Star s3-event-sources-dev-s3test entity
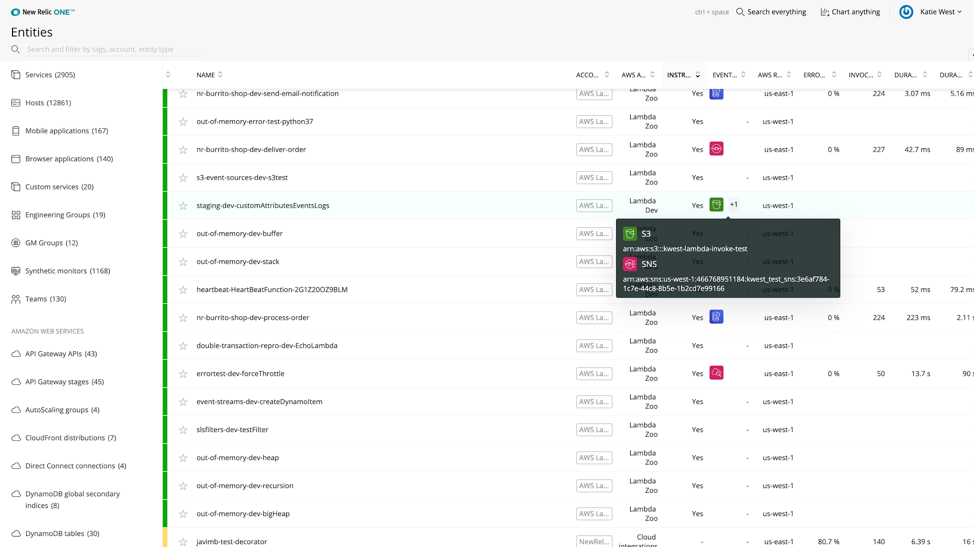Viewport: 974px width, 547px height. [x=183, y=178]
